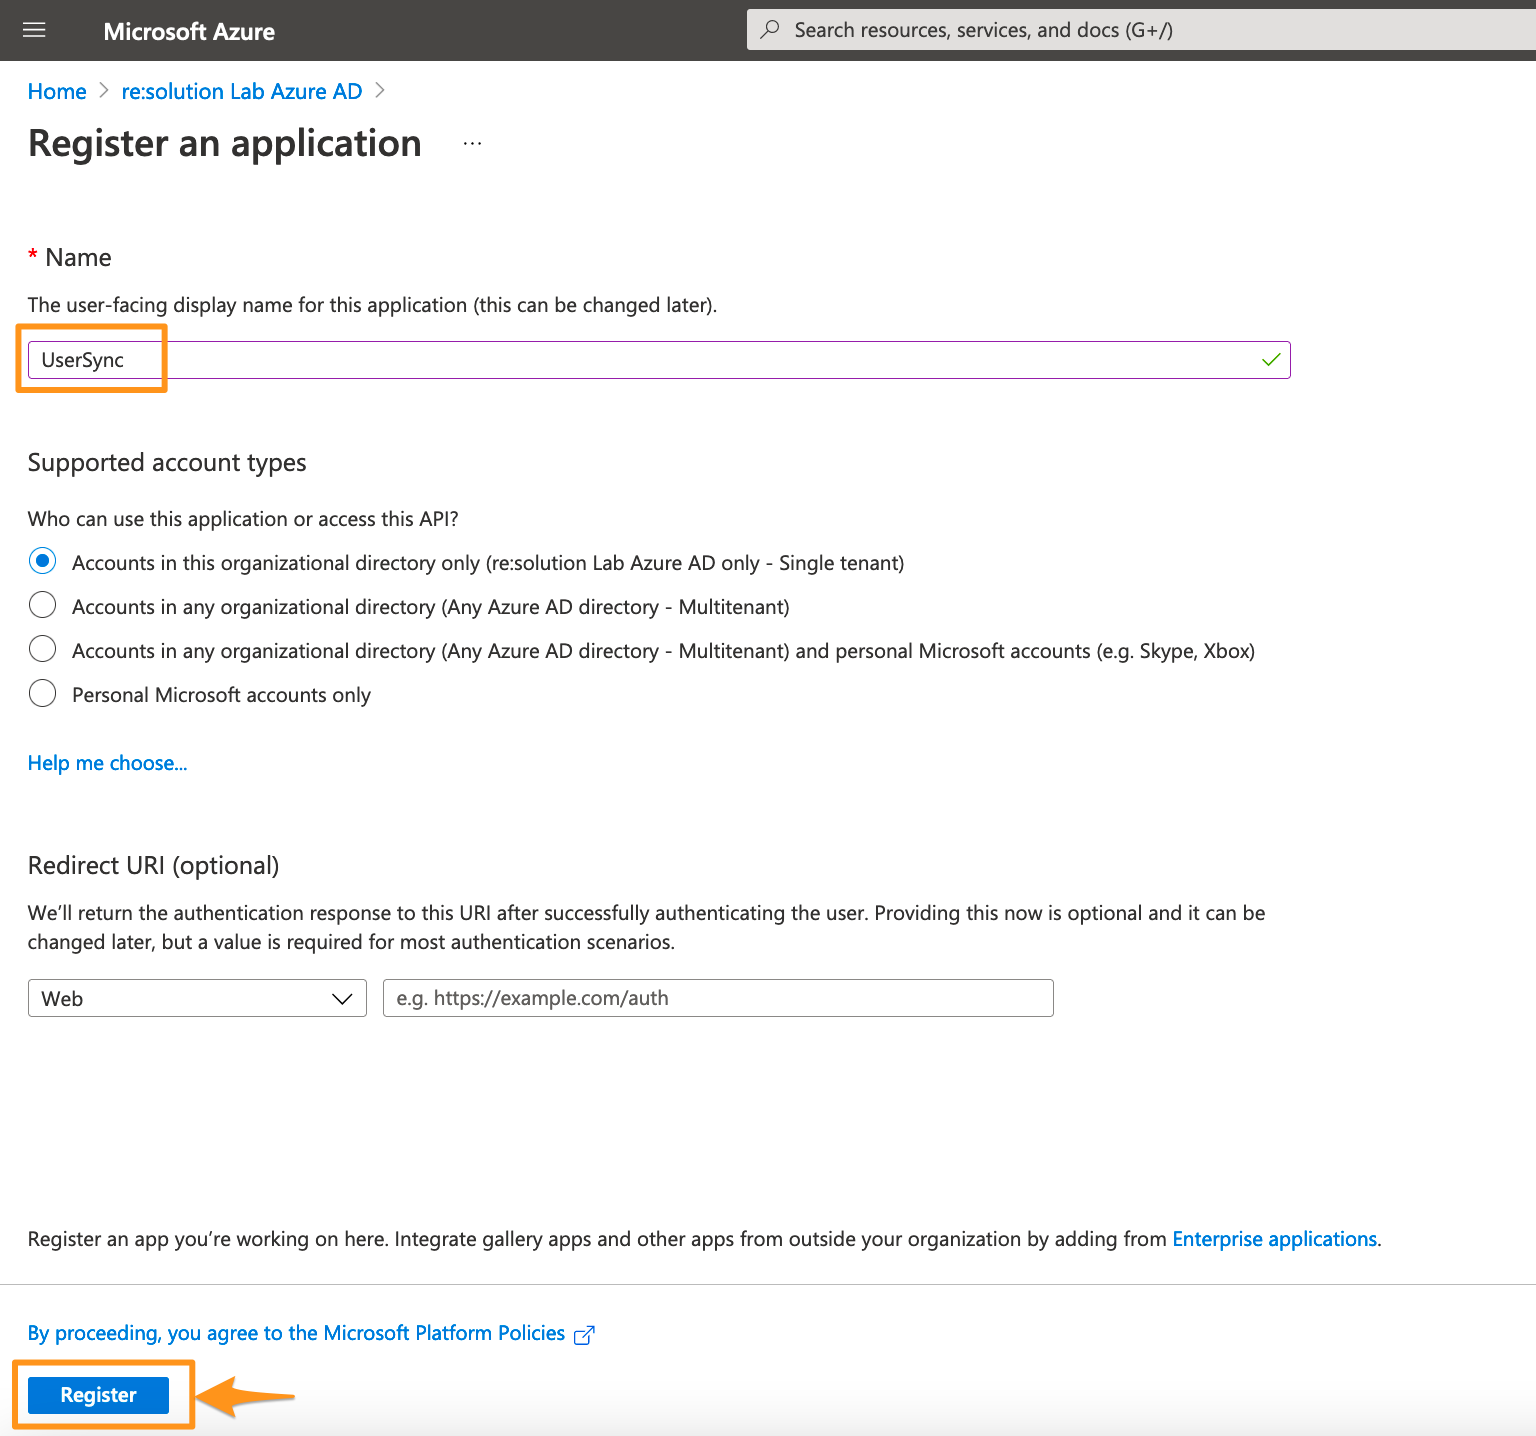Open the Help me choose link
This screenshot has height=1436, width=1536.
107,763
